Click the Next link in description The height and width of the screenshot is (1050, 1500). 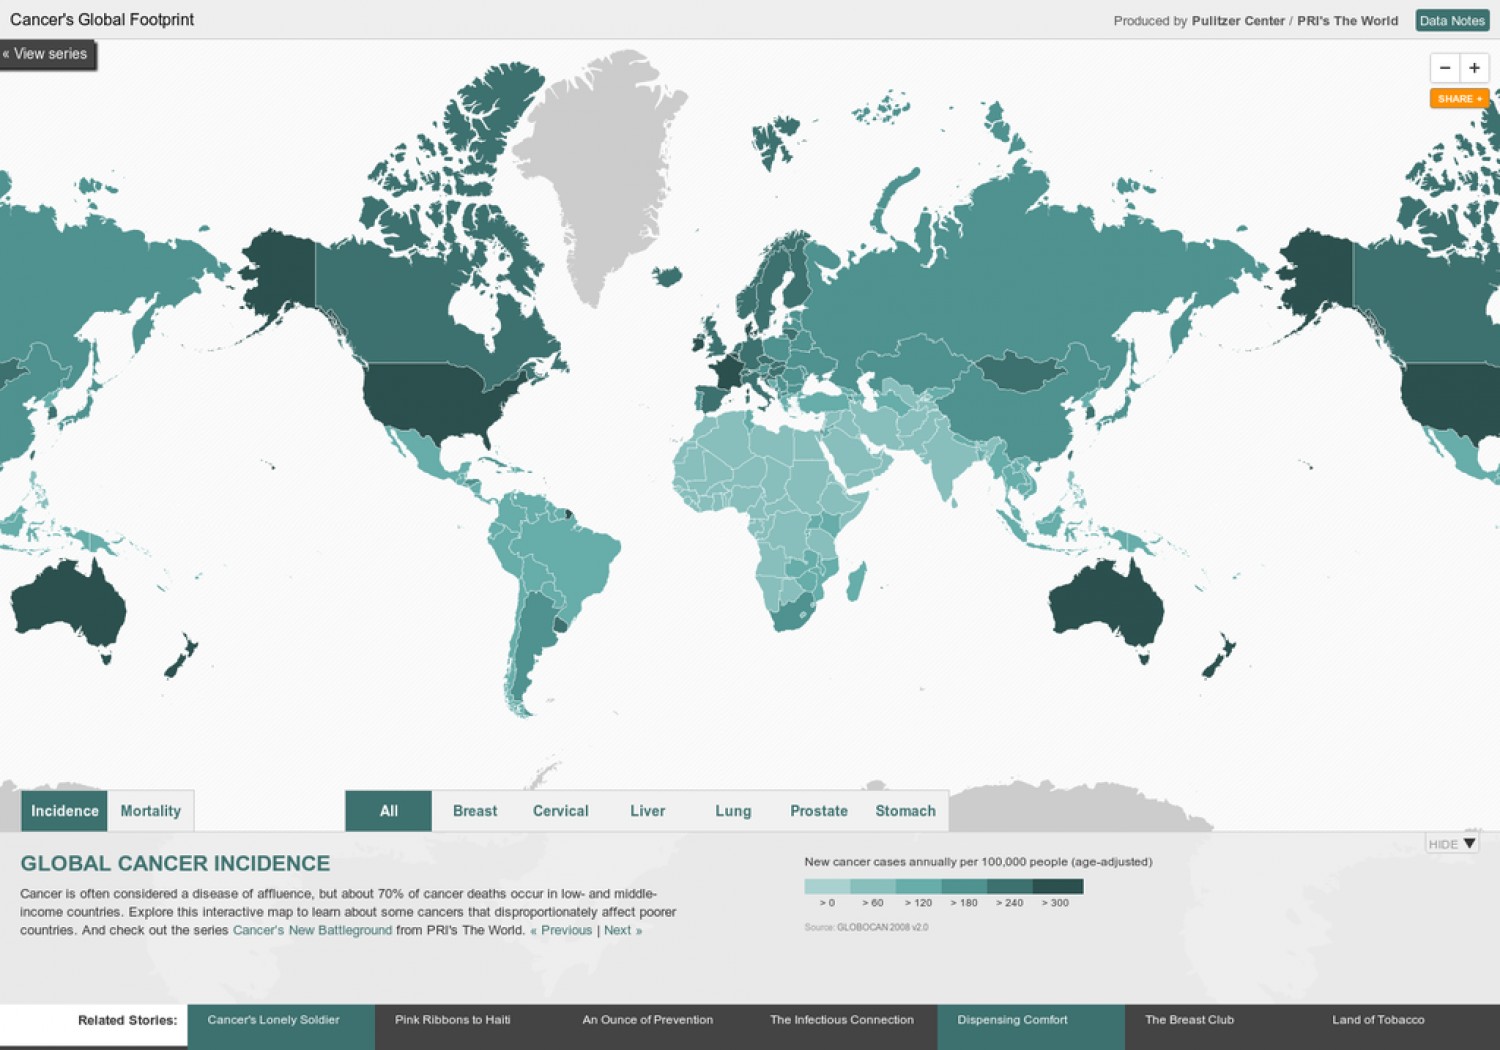(622, 930)
